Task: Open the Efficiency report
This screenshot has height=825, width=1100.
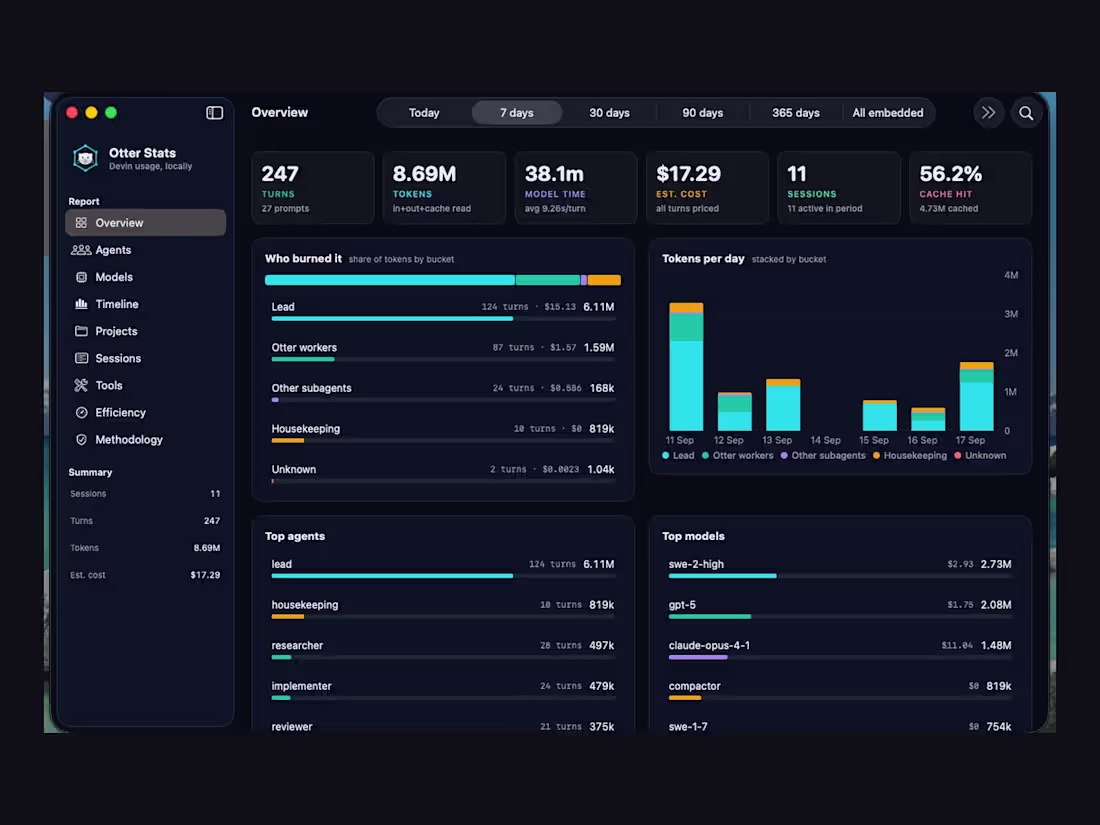Action: pyautogui.click(x=146, y=412)
